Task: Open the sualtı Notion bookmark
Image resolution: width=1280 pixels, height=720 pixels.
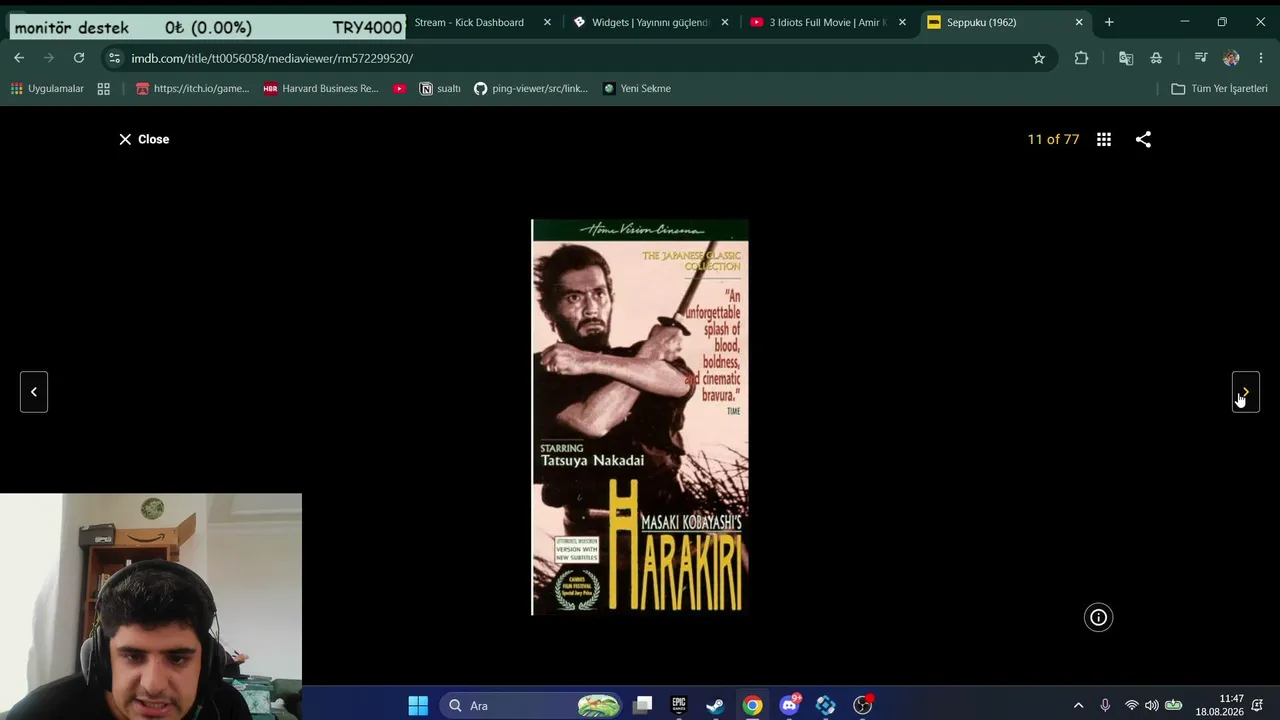Action: point(440,89)
